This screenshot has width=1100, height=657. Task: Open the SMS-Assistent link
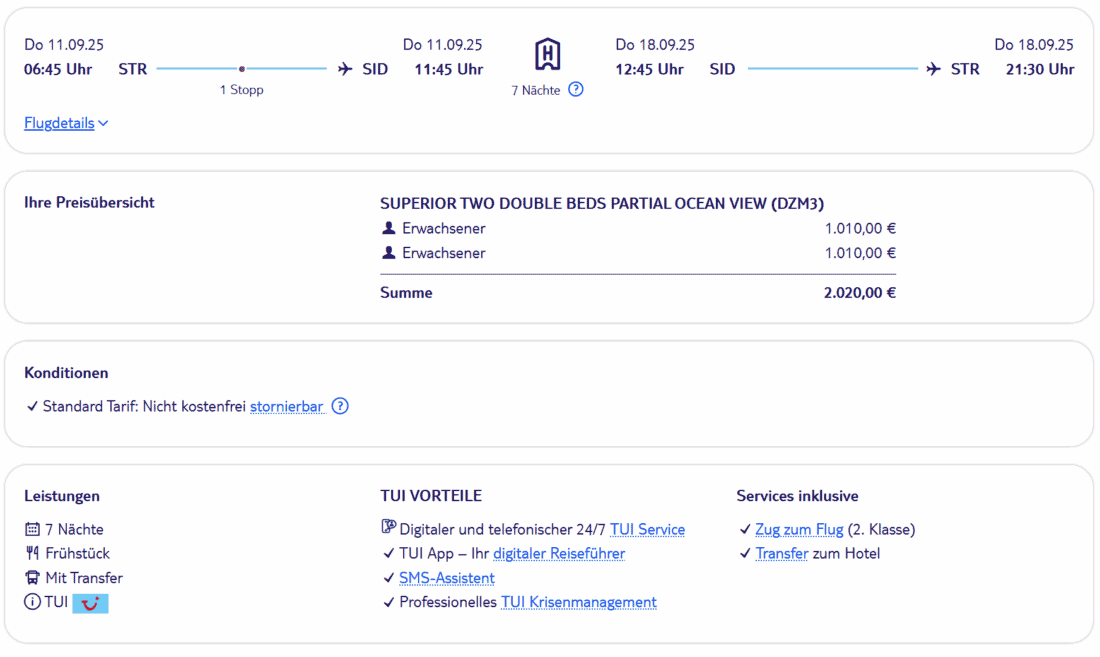(x=447, y=578)
